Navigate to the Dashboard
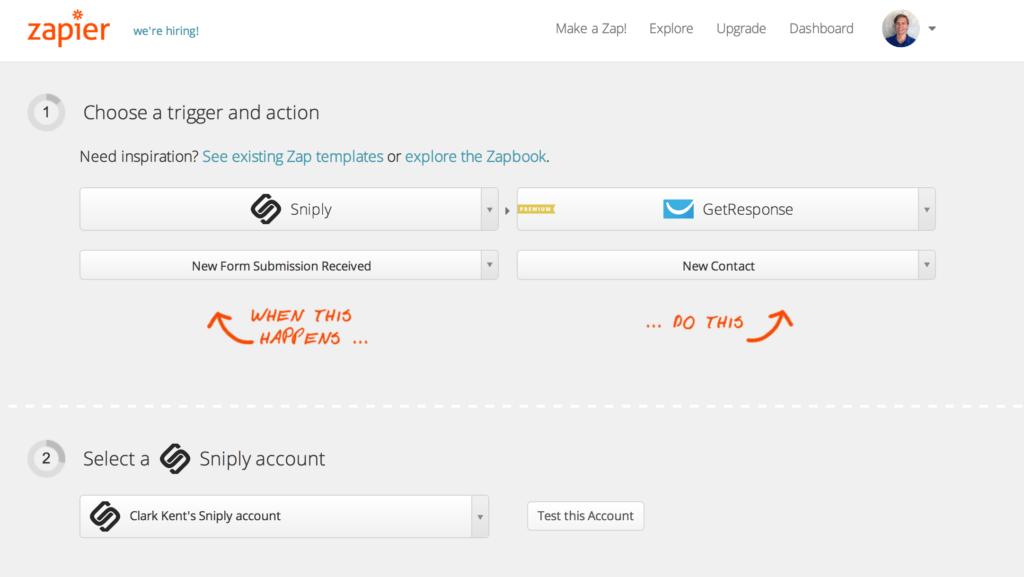This screenshot has width=1024, height=577. (x=821, y=29)
